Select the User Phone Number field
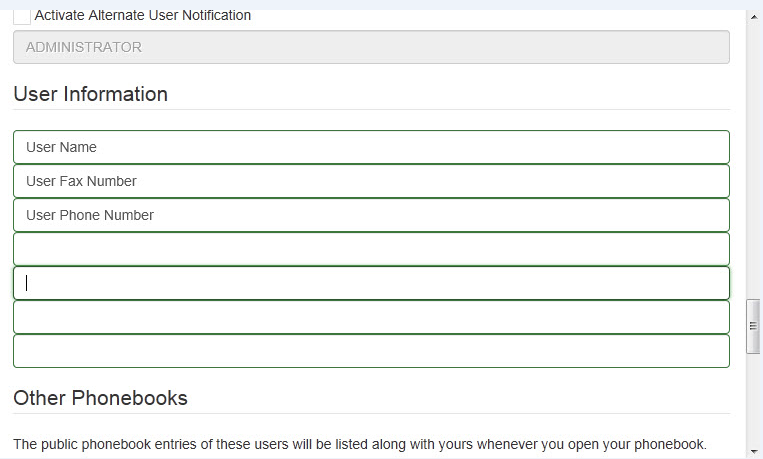The height and width of the screenshot is (459, 763). click(371, 215)
